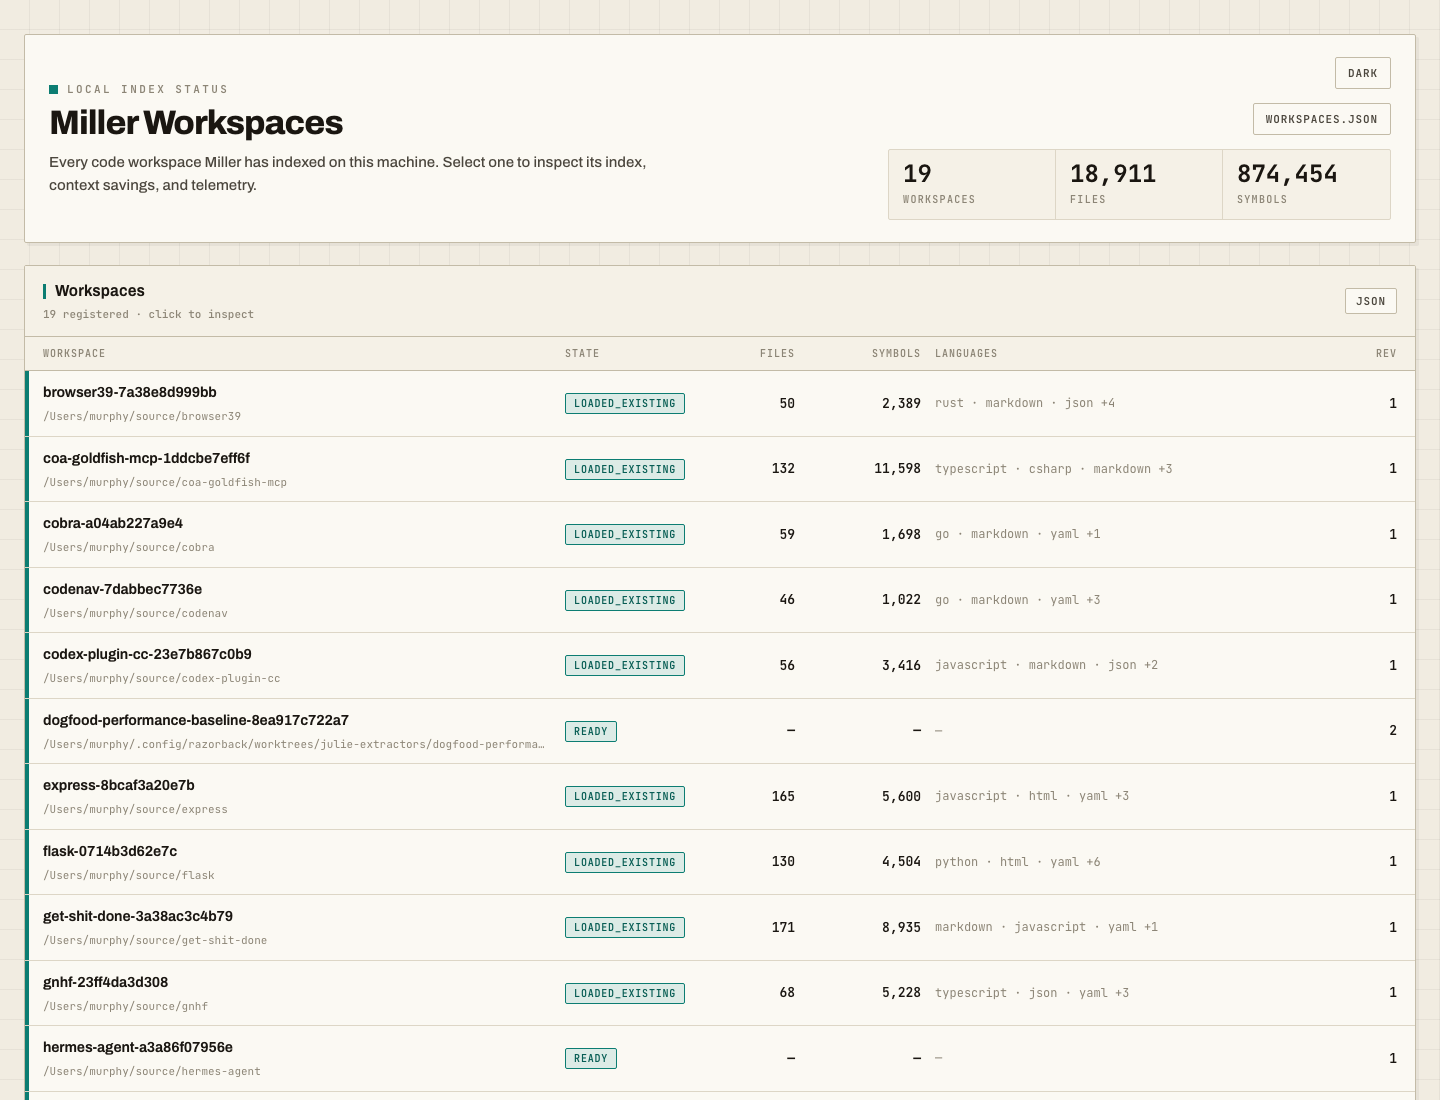The width and height of the screenshot is (1440, 1100).
Task: Open the hermes-agent-a3a86f07956e workspace
Action: click(x=720, y=1059)
